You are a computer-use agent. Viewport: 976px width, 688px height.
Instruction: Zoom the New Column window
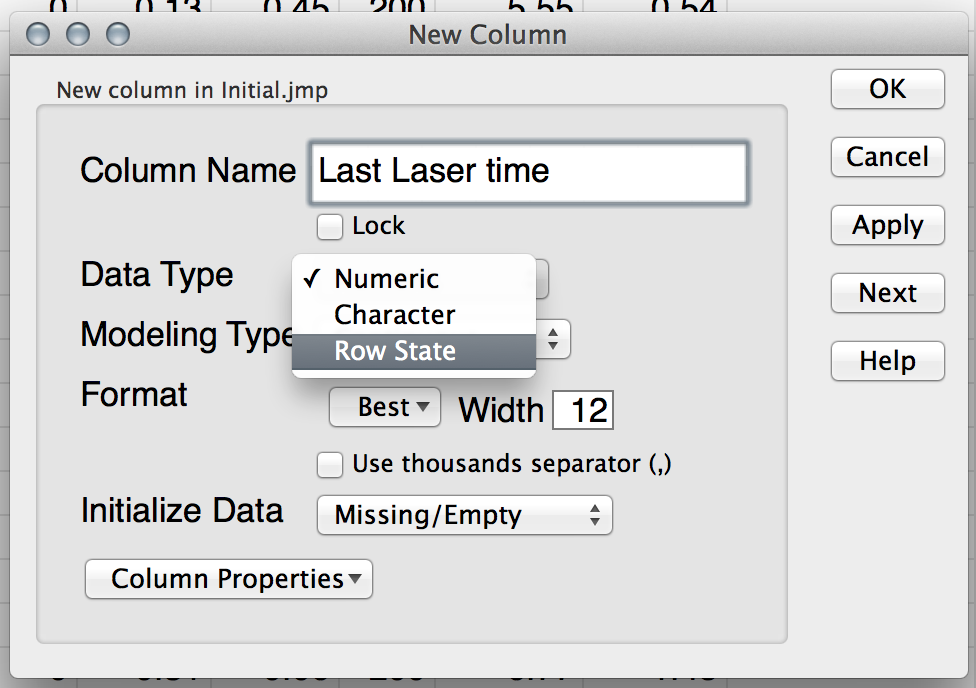point(118,35)
